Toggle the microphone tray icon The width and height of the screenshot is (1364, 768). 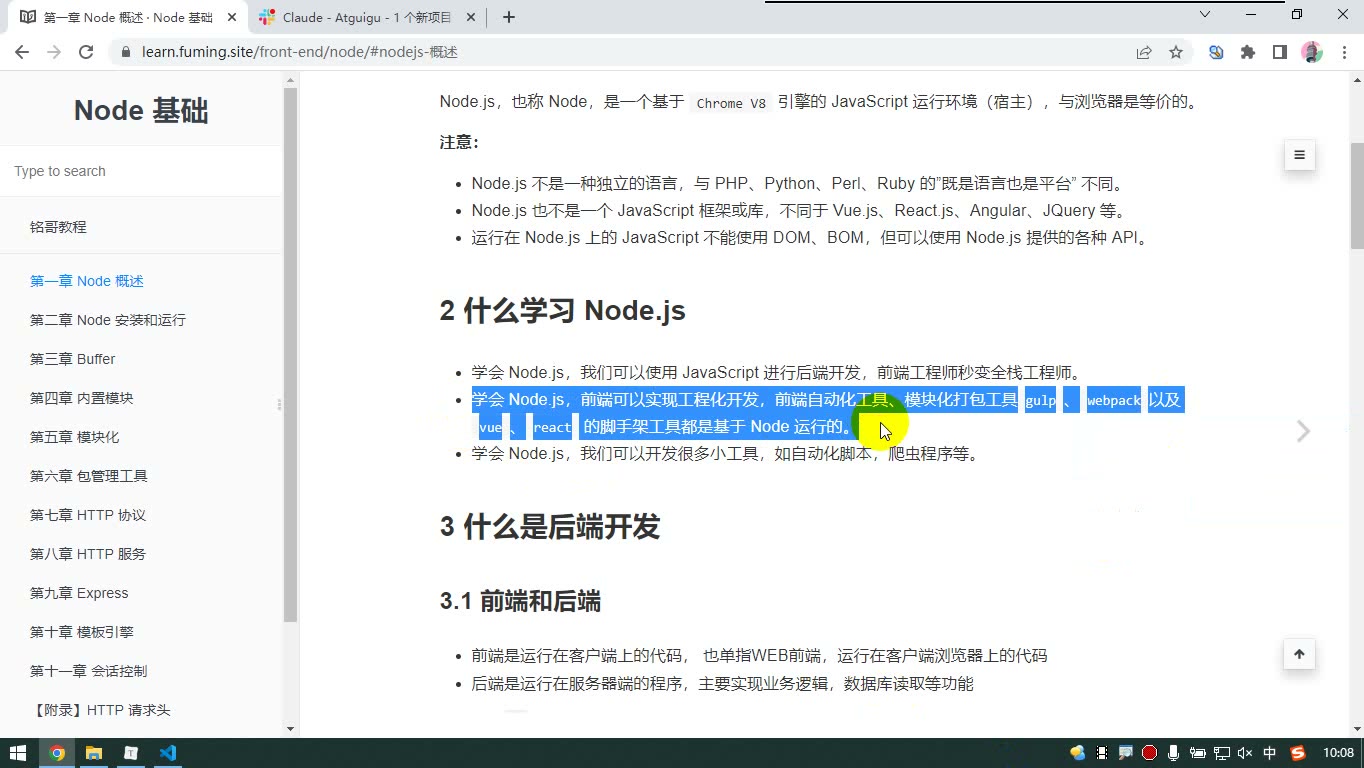1173,753
